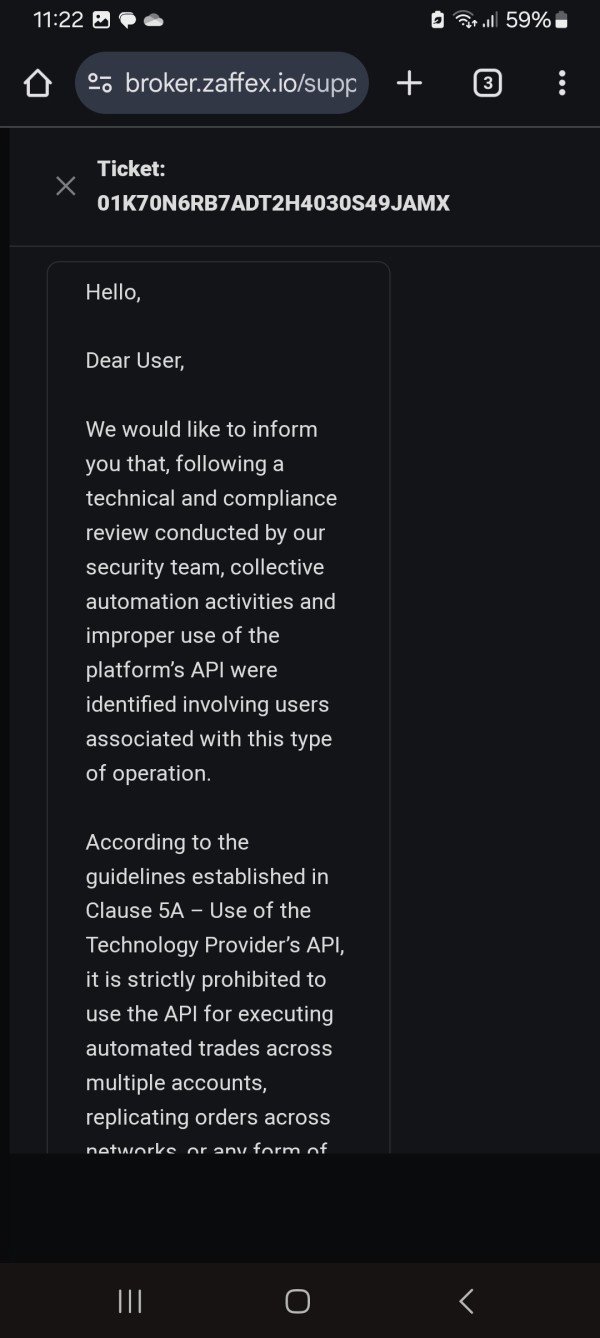Screen dimensions: 600x1338
Task: Tap the chat bubble notification icon
Action: point(127,20)
